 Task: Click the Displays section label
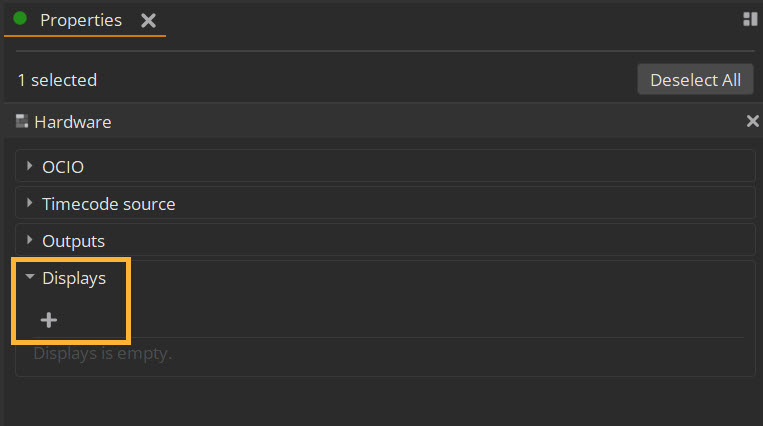coord(74,278)
